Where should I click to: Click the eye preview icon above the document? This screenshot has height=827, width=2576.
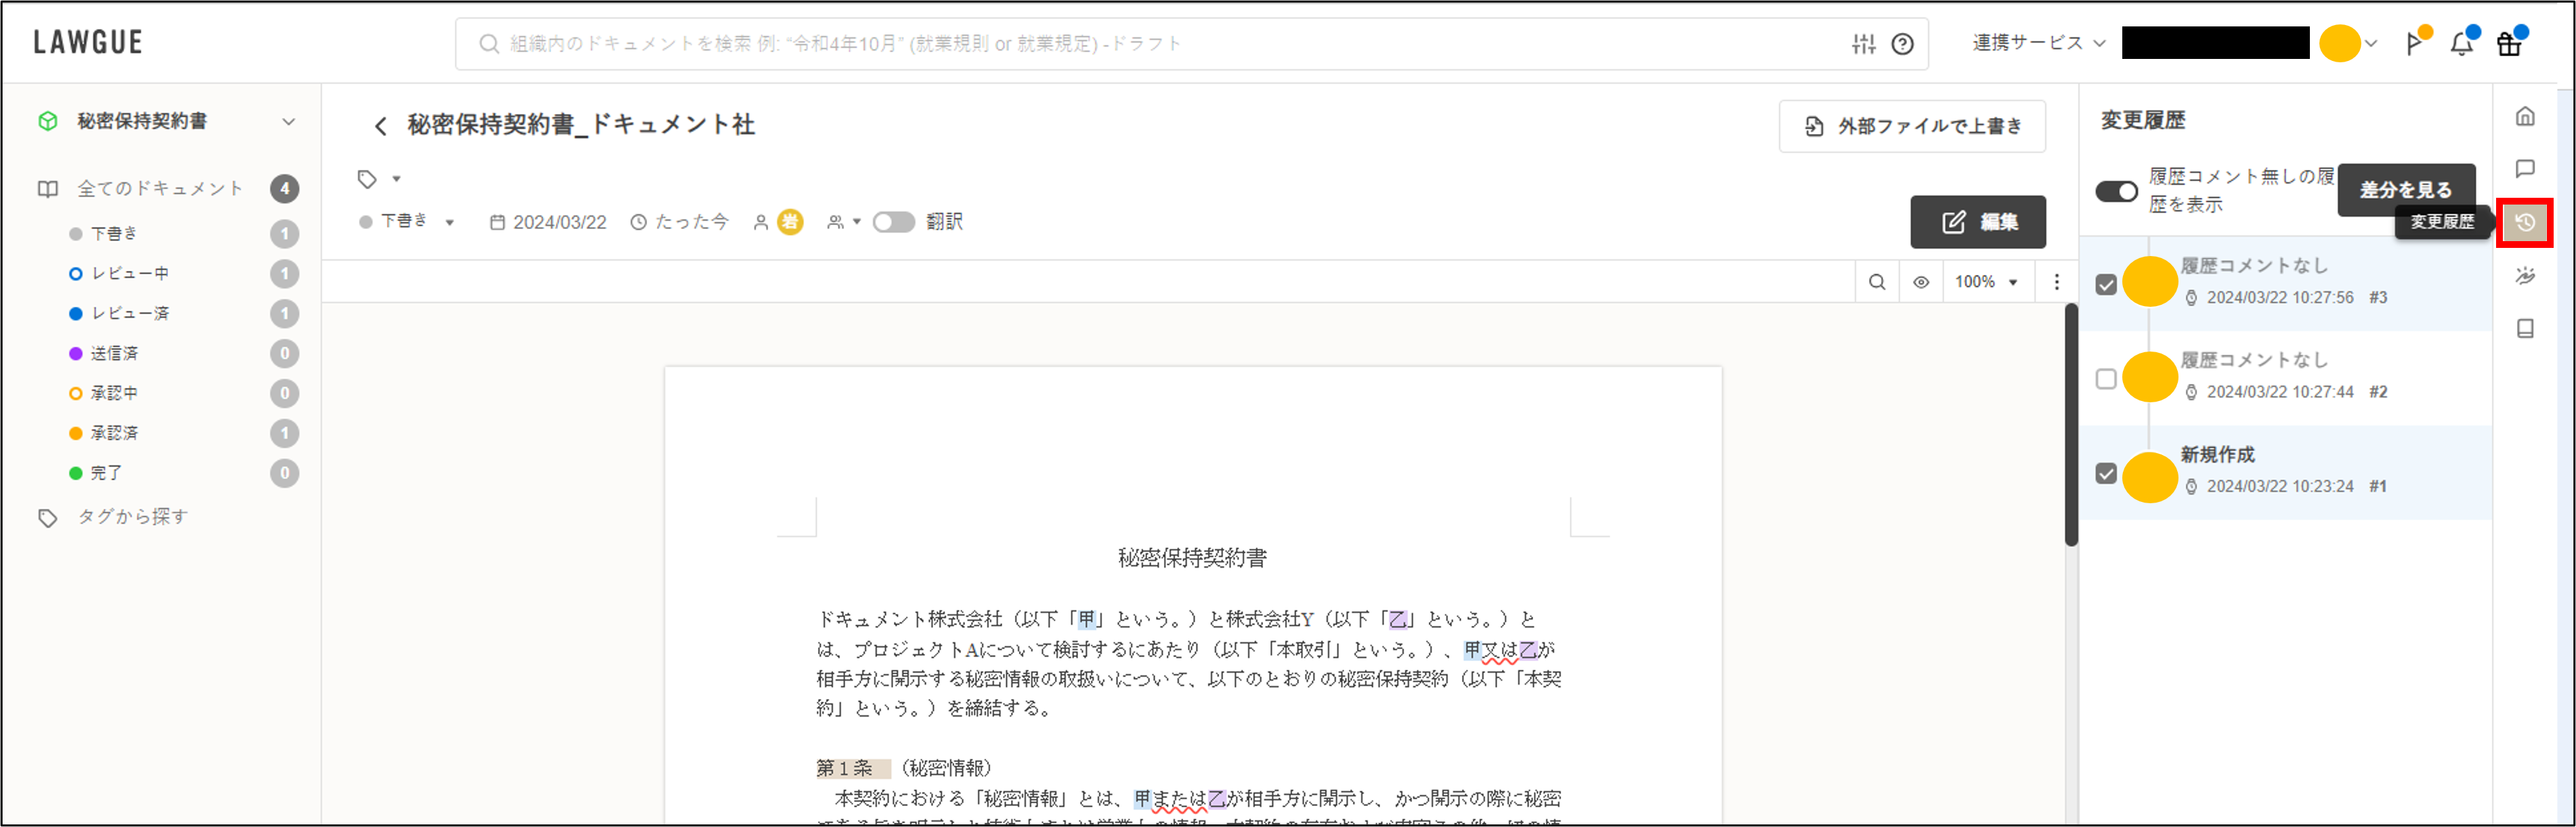click(x=1921, y=281)
